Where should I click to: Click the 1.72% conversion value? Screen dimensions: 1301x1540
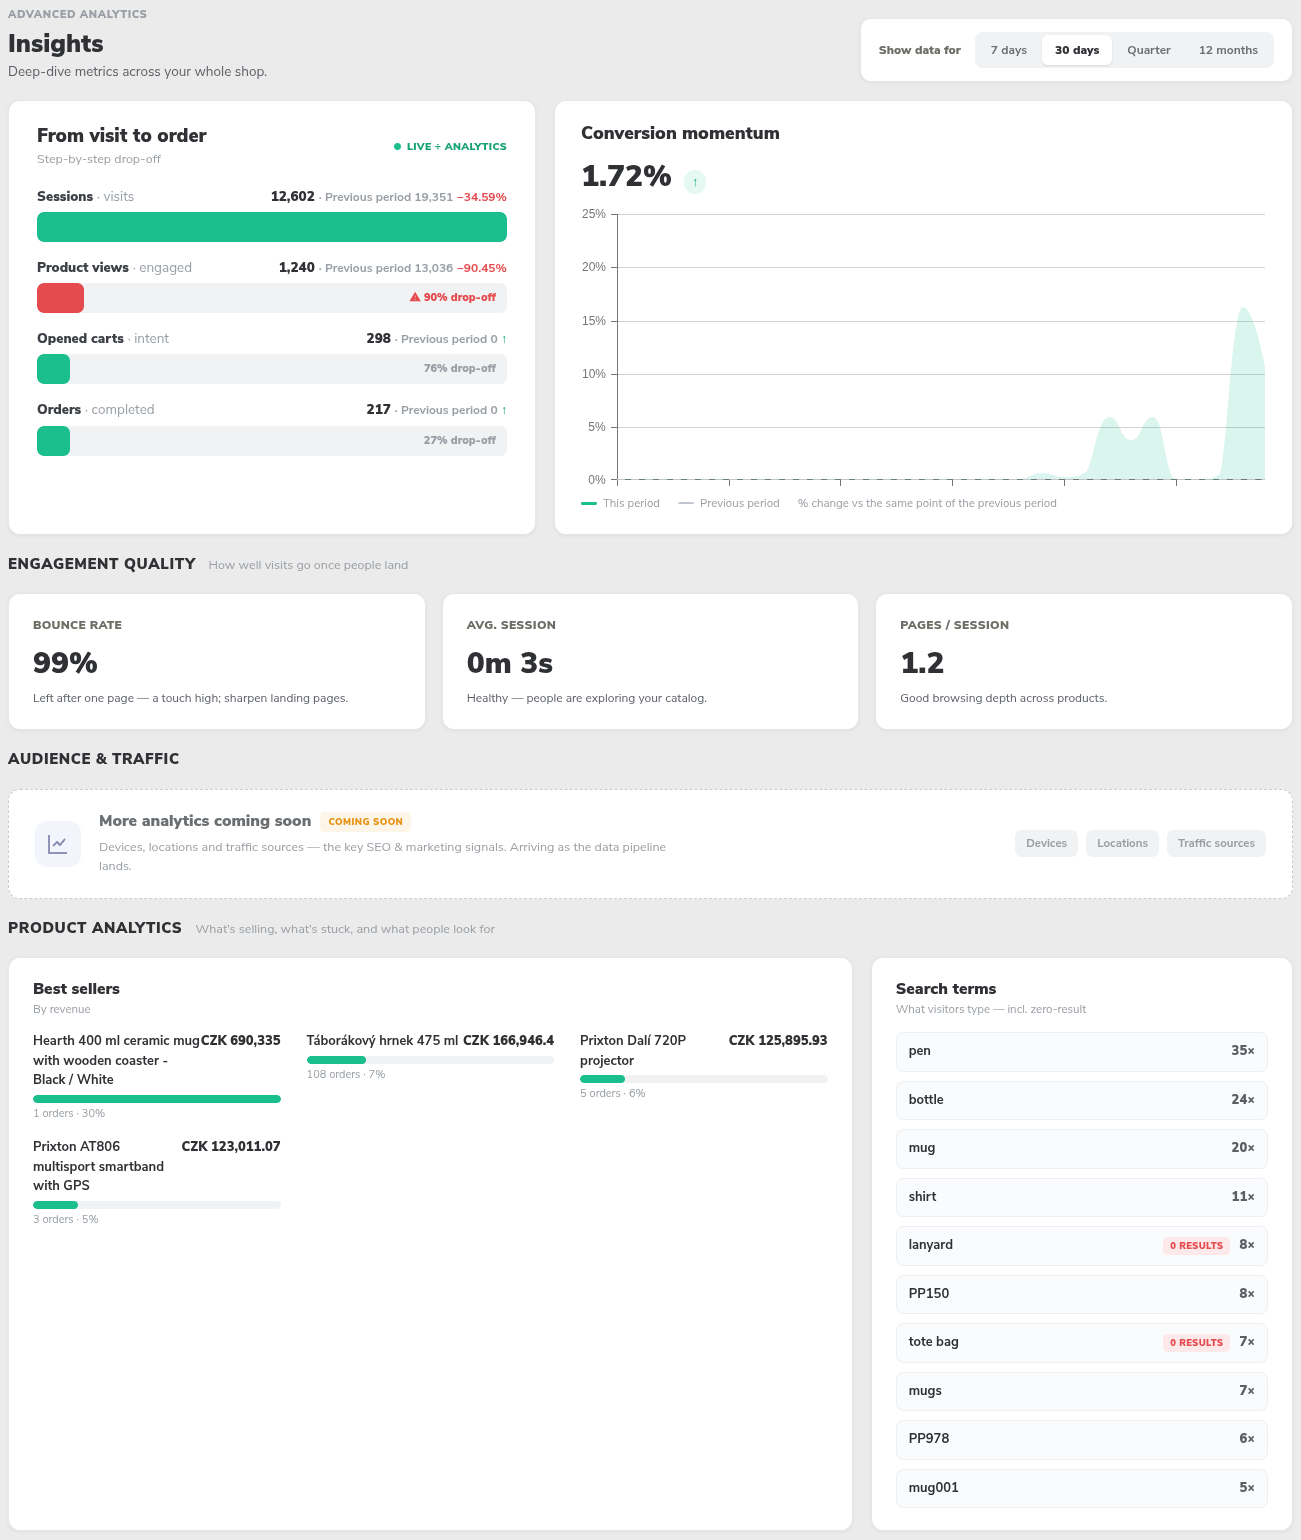[x=626, y=176]
